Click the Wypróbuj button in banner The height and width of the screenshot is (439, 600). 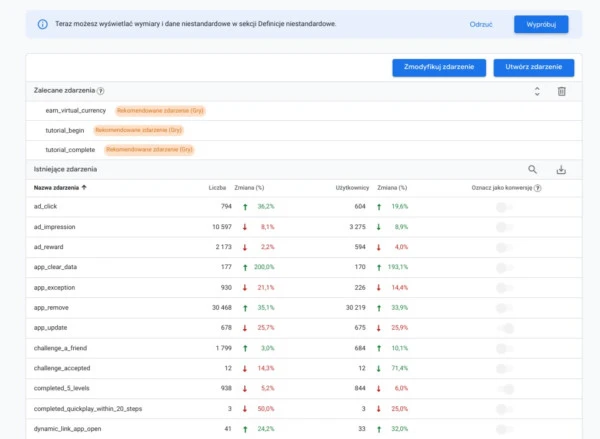tap(541, 24)
